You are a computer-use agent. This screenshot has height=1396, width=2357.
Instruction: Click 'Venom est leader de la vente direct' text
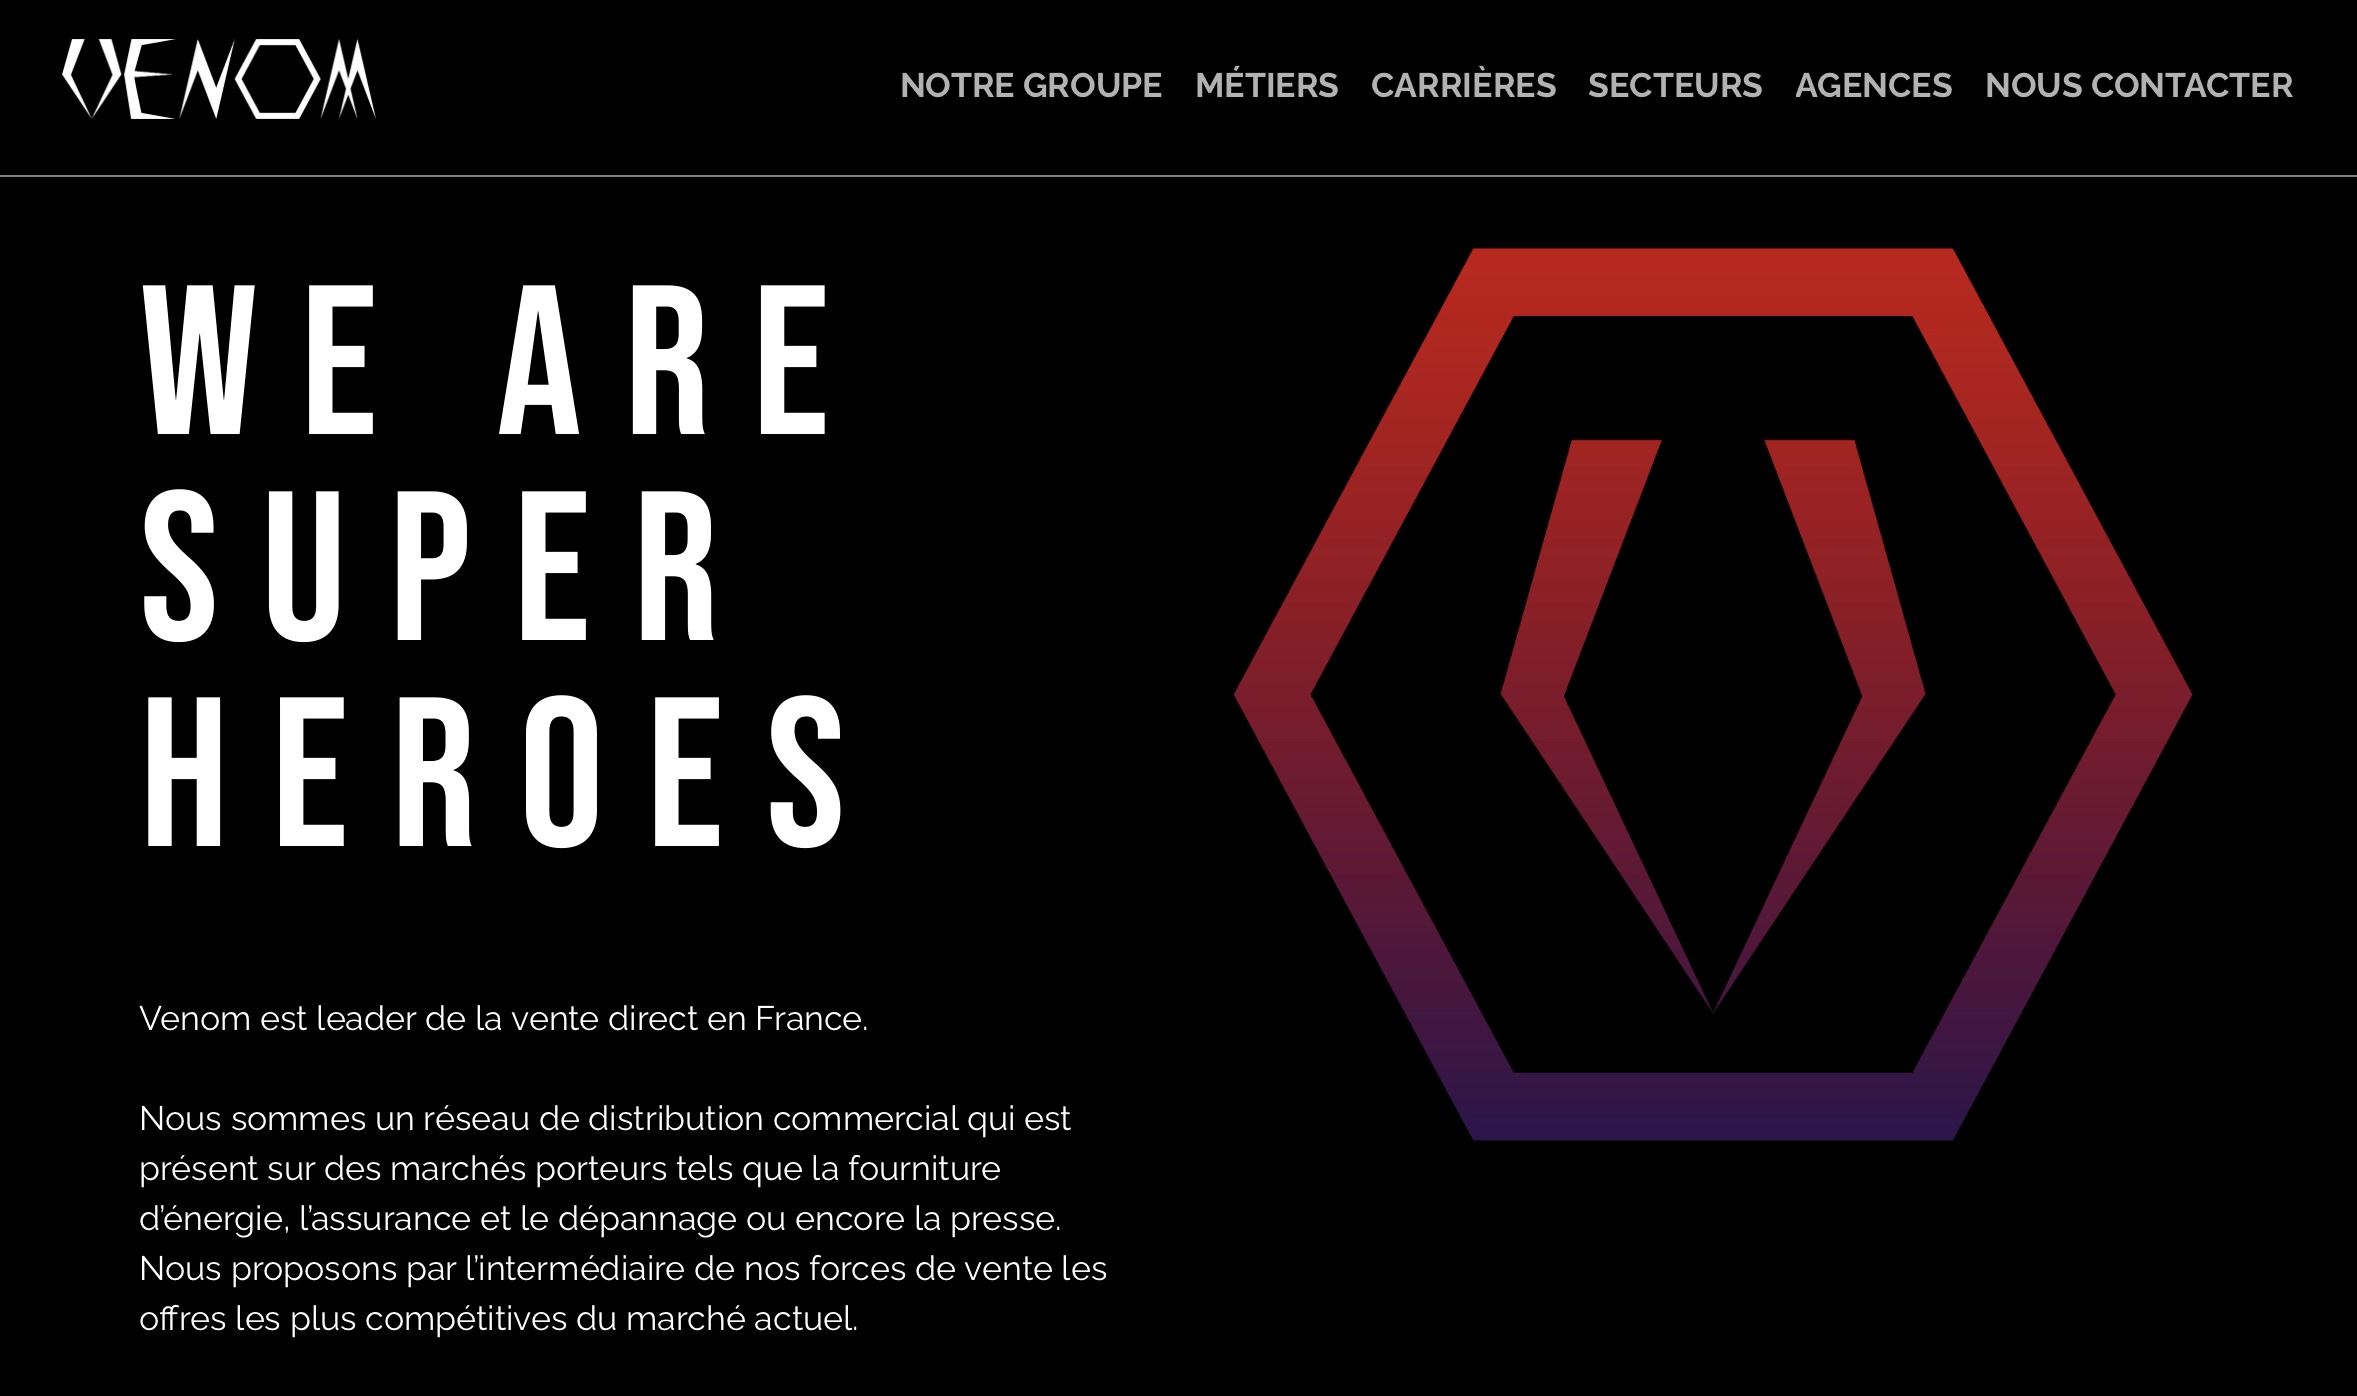tap(504, 1018)
